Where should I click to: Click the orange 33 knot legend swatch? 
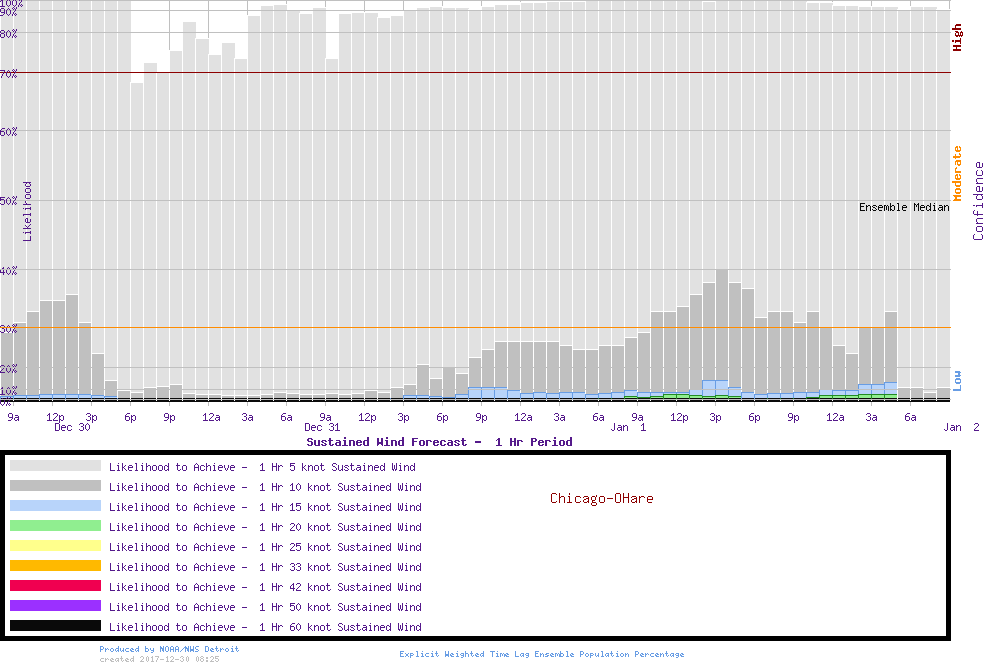coord(55,566)
